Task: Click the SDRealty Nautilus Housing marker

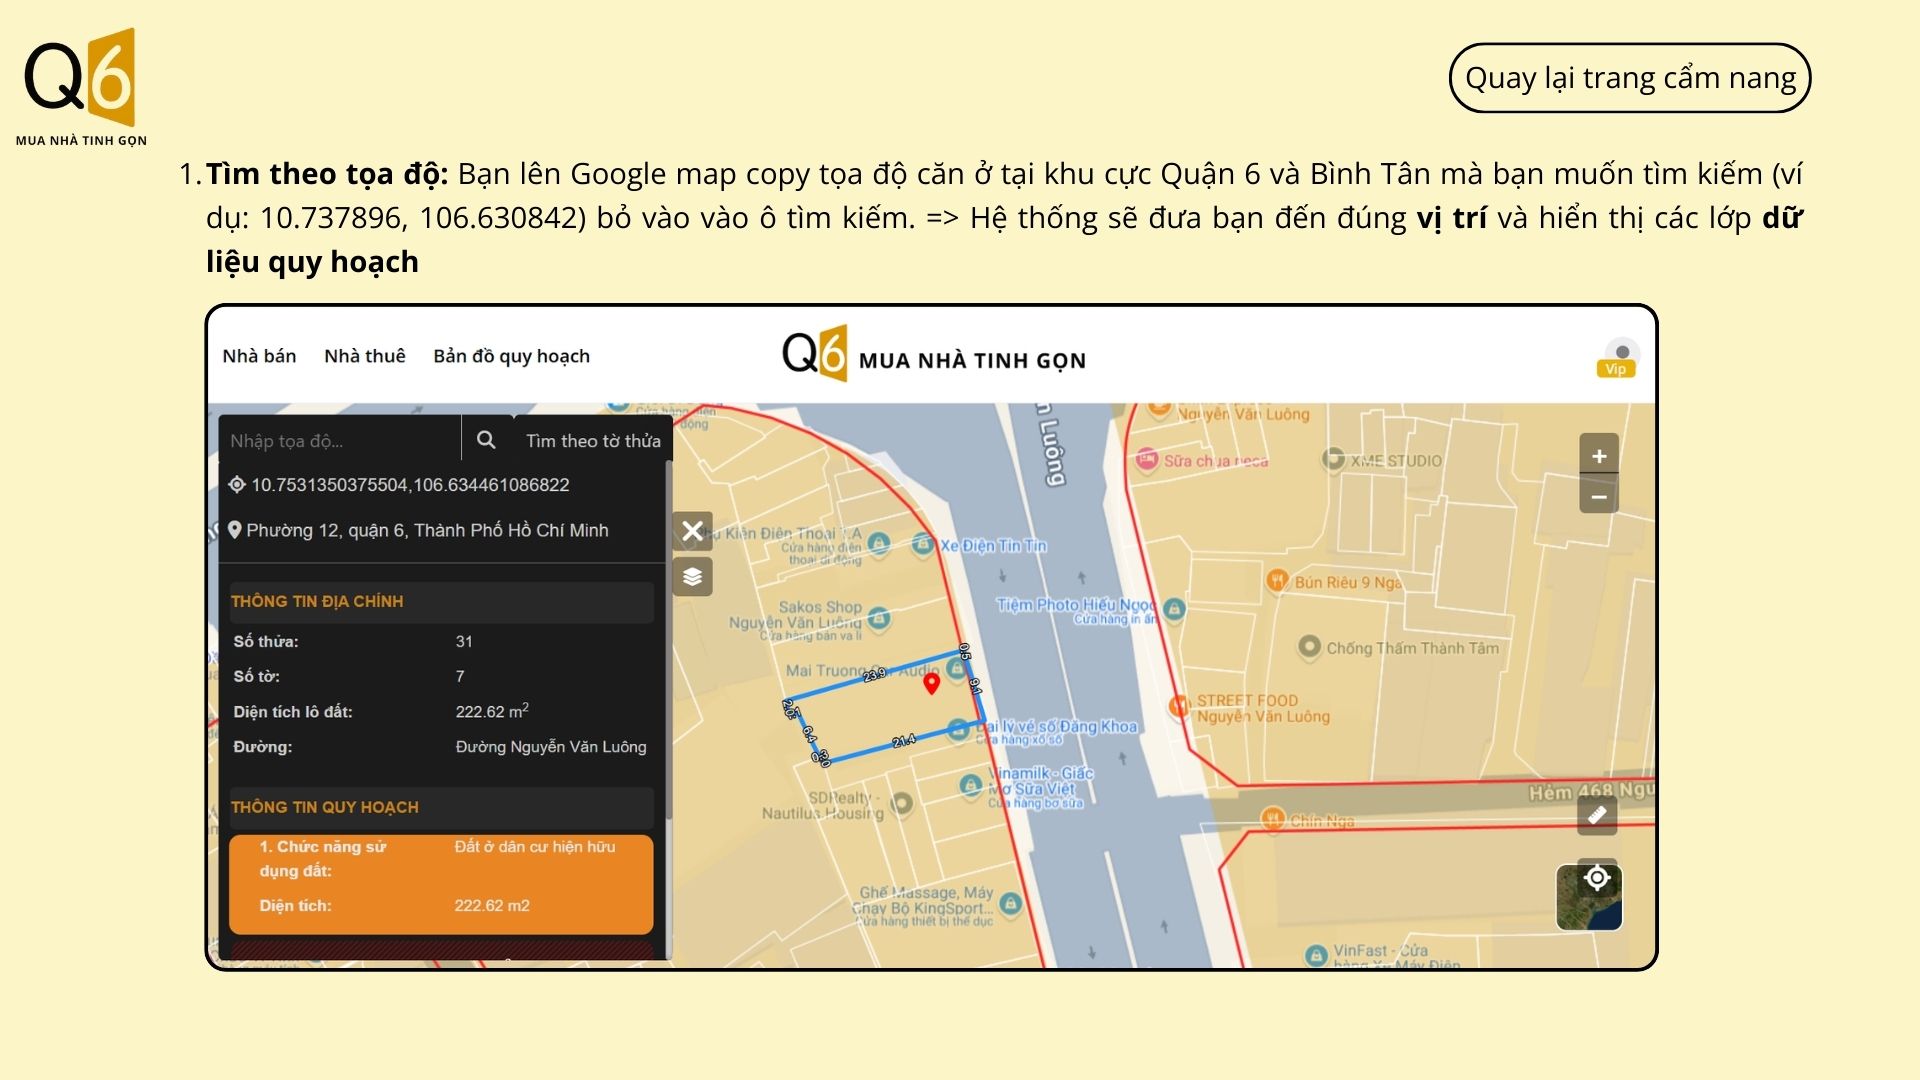Action: 902,803
